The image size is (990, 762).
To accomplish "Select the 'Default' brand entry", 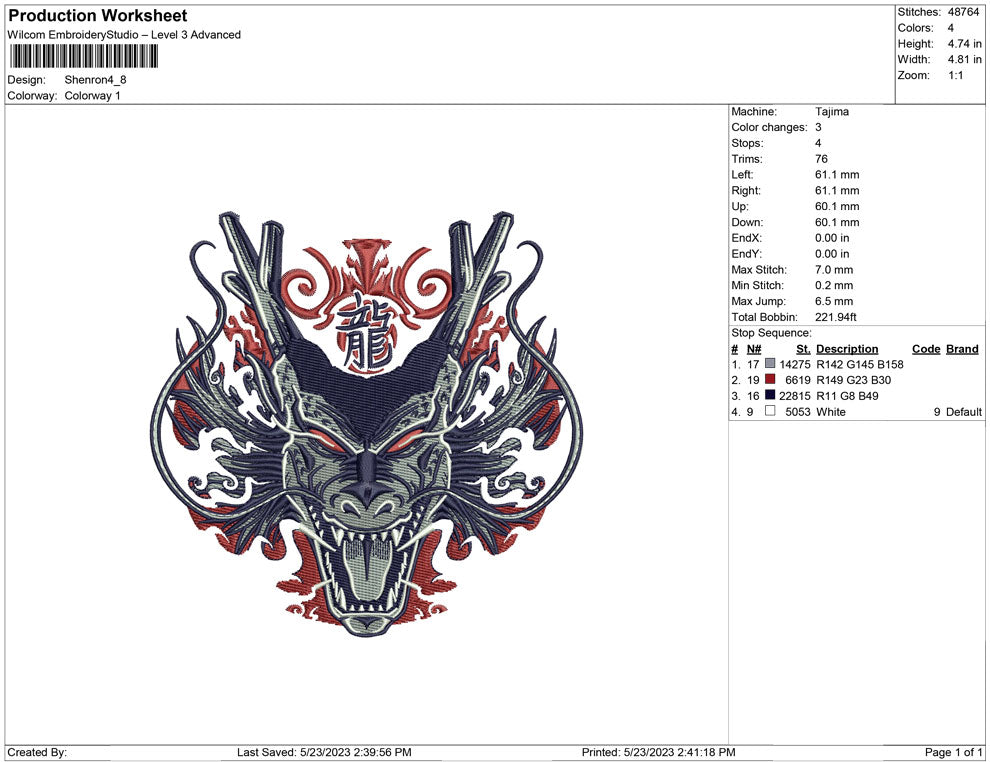I will (963, 412).
